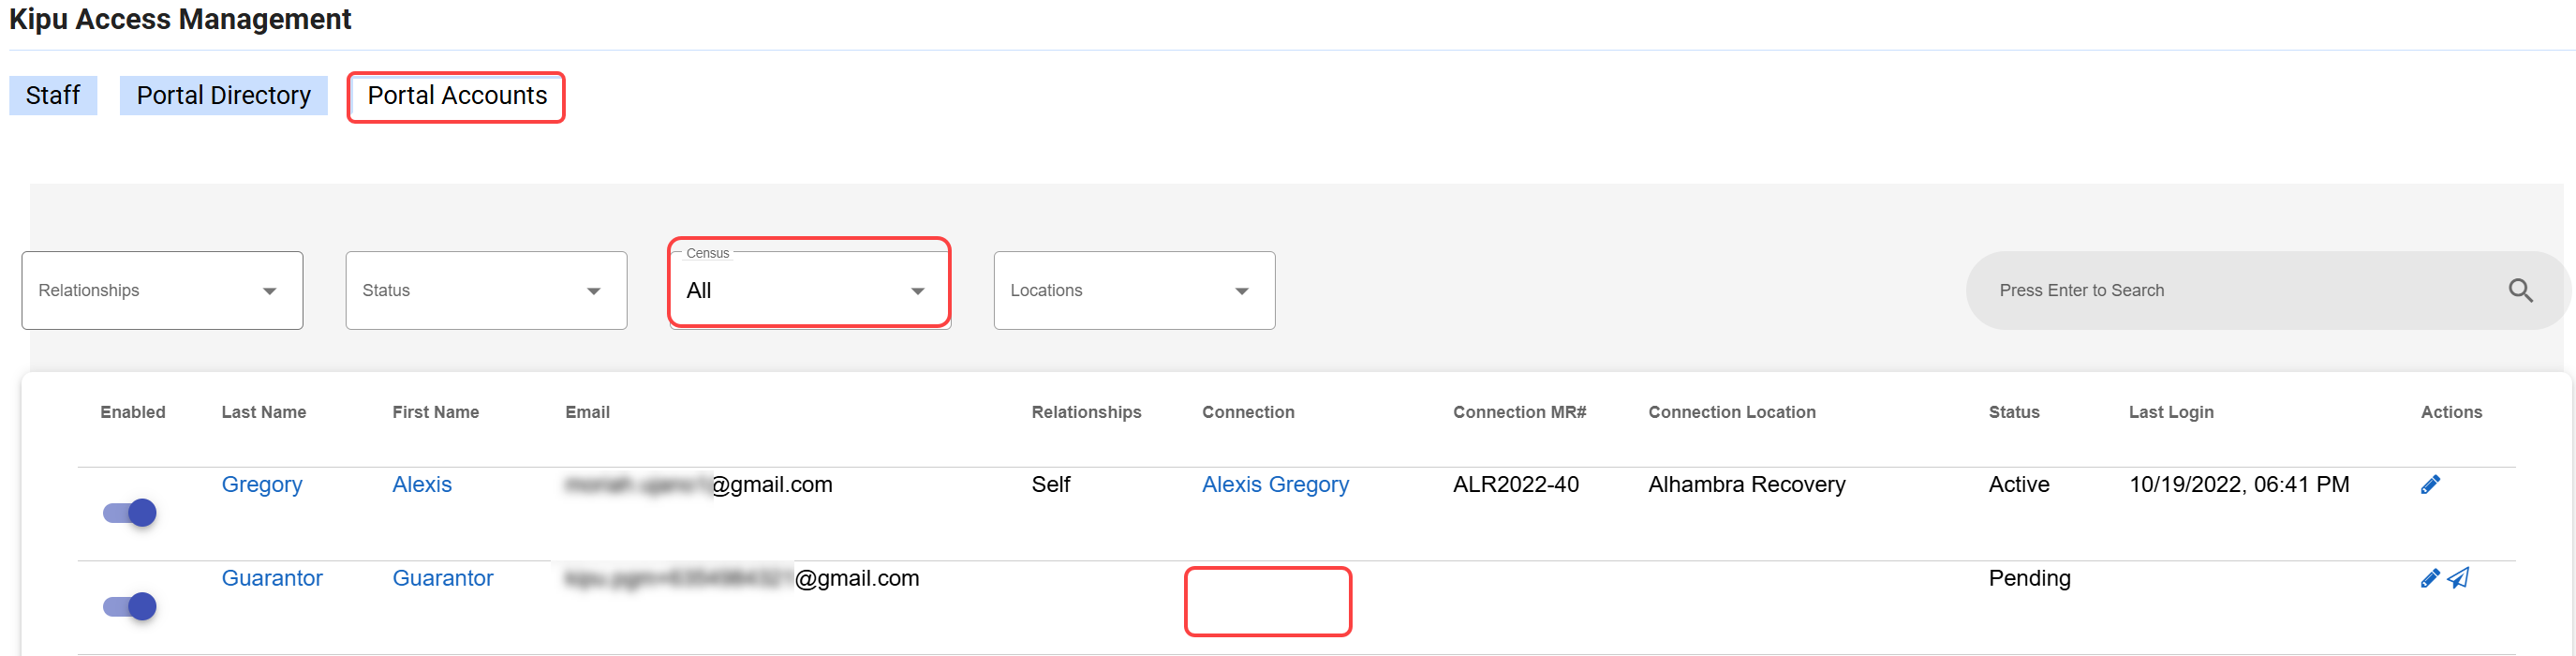Edit Alexis Gregory's account via pencil icon
Viewport: 2576px width, 656px height.
(2430, 485)
